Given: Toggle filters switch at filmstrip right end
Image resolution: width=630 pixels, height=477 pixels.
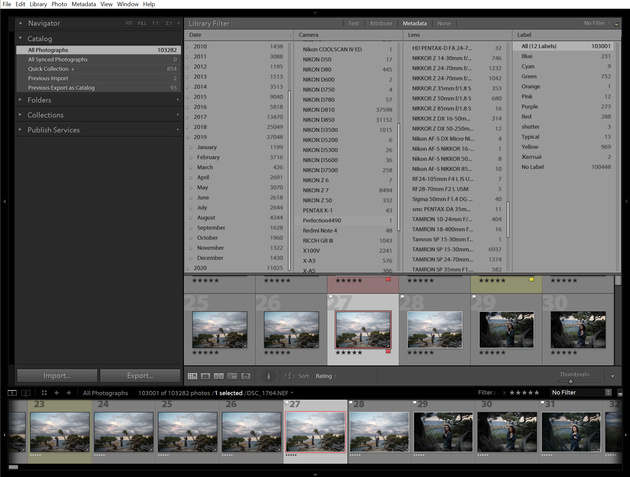Looking at the screenshot, I should [x=620, y=393].
